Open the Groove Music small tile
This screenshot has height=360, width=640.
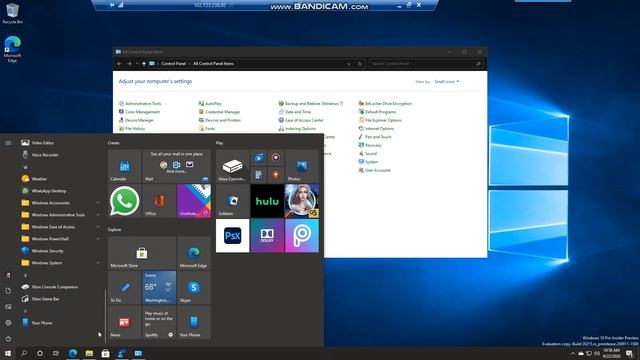point(276,158)
